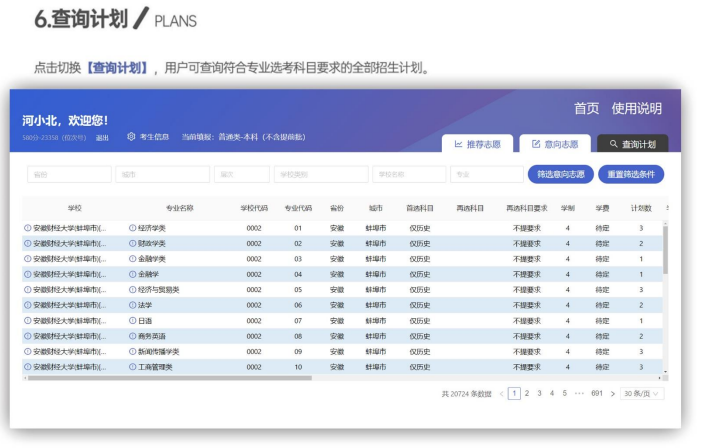This screenshot has width=711, height=448.
Task: Click info icon beside 经济学类 major
Action: pyautogui.click(x=133, y=228)
